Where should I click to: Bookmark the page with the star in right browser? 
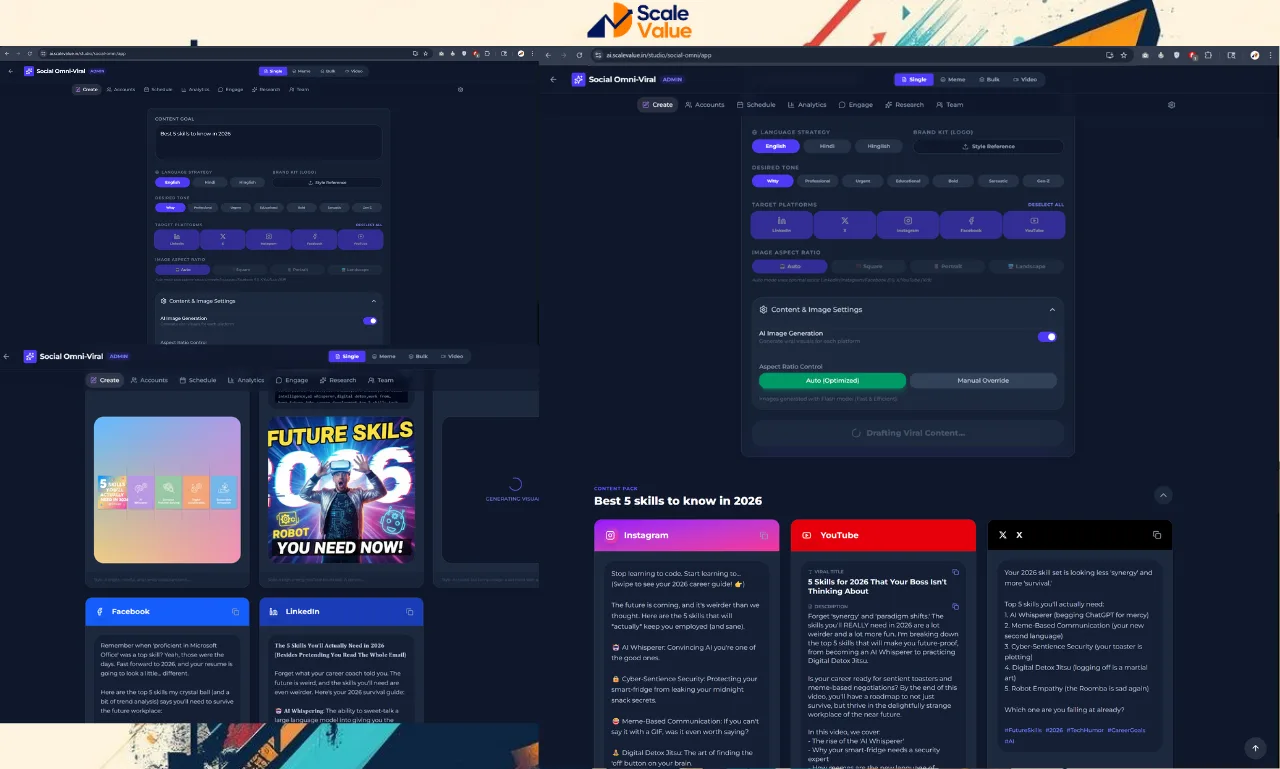1124,55
